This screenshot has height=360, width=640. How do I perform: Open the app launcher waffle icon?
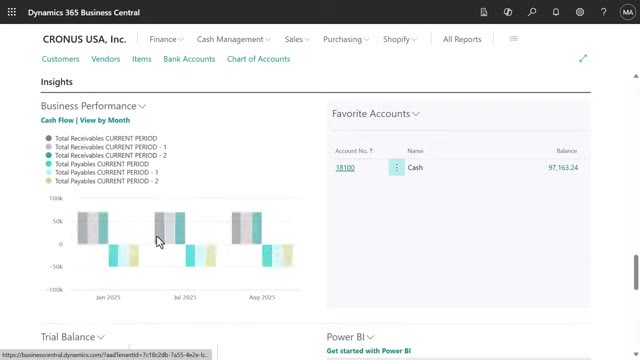[x=11, y=12]
